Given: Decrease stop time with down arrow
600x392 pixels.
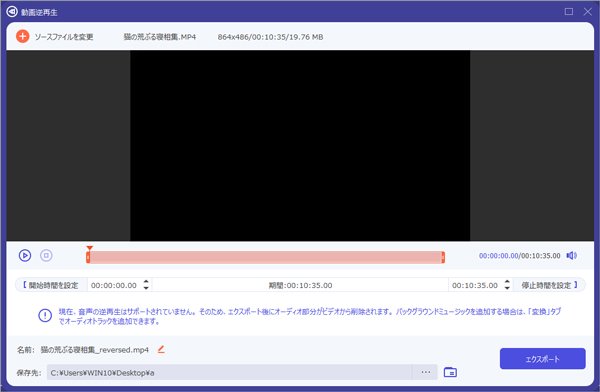Looking at the screenshot, I should (x=507, y=288).
